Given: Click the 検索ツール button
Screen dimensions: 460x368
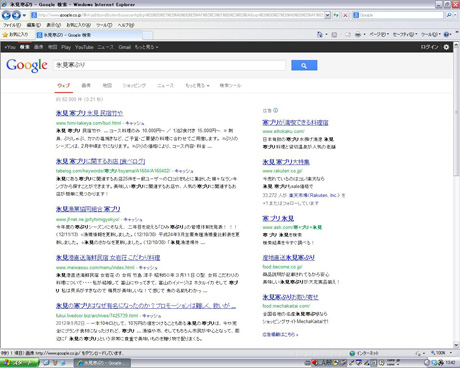Looking at the screenshot, I should (x=230, y=85).
